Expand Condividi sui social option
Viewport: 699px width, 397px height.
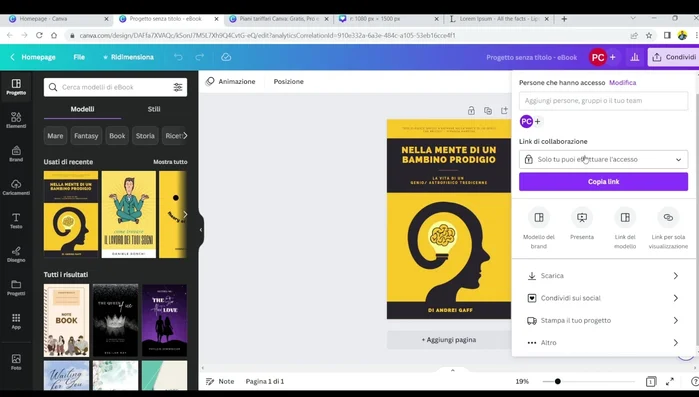603,298
